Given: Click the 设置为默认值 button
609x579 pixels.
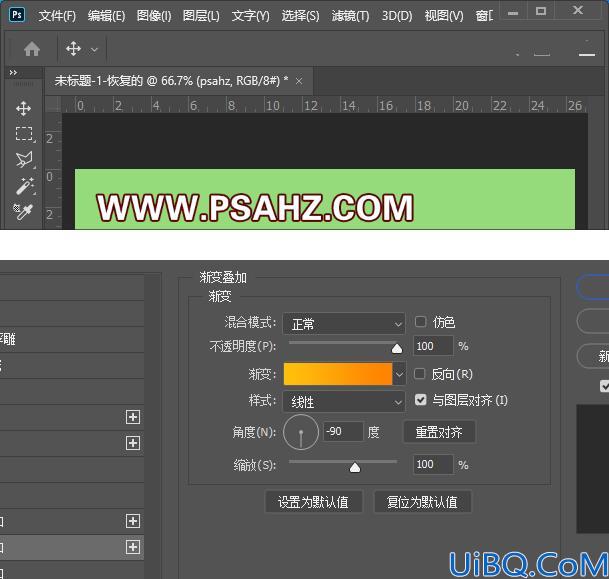Looking at the screenshot, I should (313, 502).
